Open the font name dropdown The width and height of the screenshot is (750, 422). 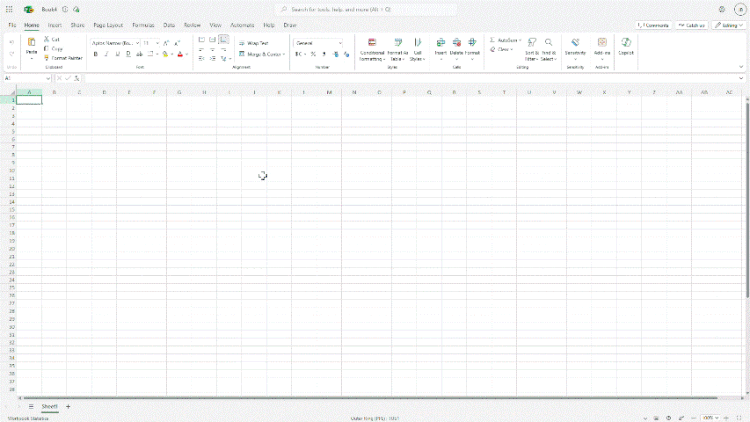(137, 43)
